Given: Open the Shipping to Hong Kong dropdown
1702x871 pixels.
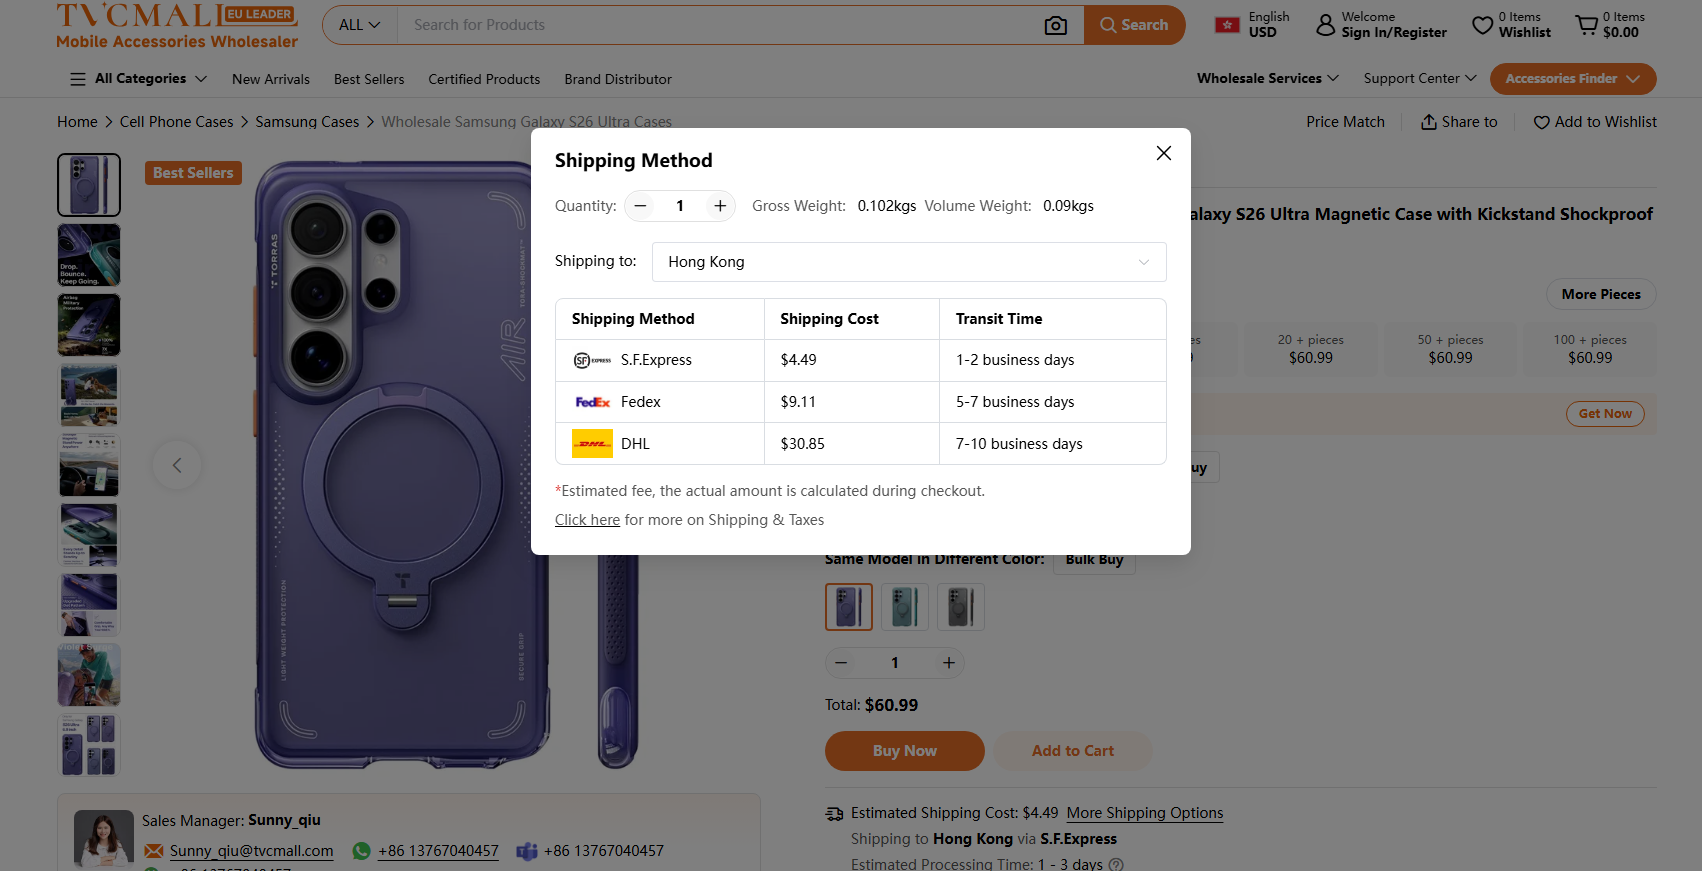Looking at the screenshot, I should coord(908,262).
